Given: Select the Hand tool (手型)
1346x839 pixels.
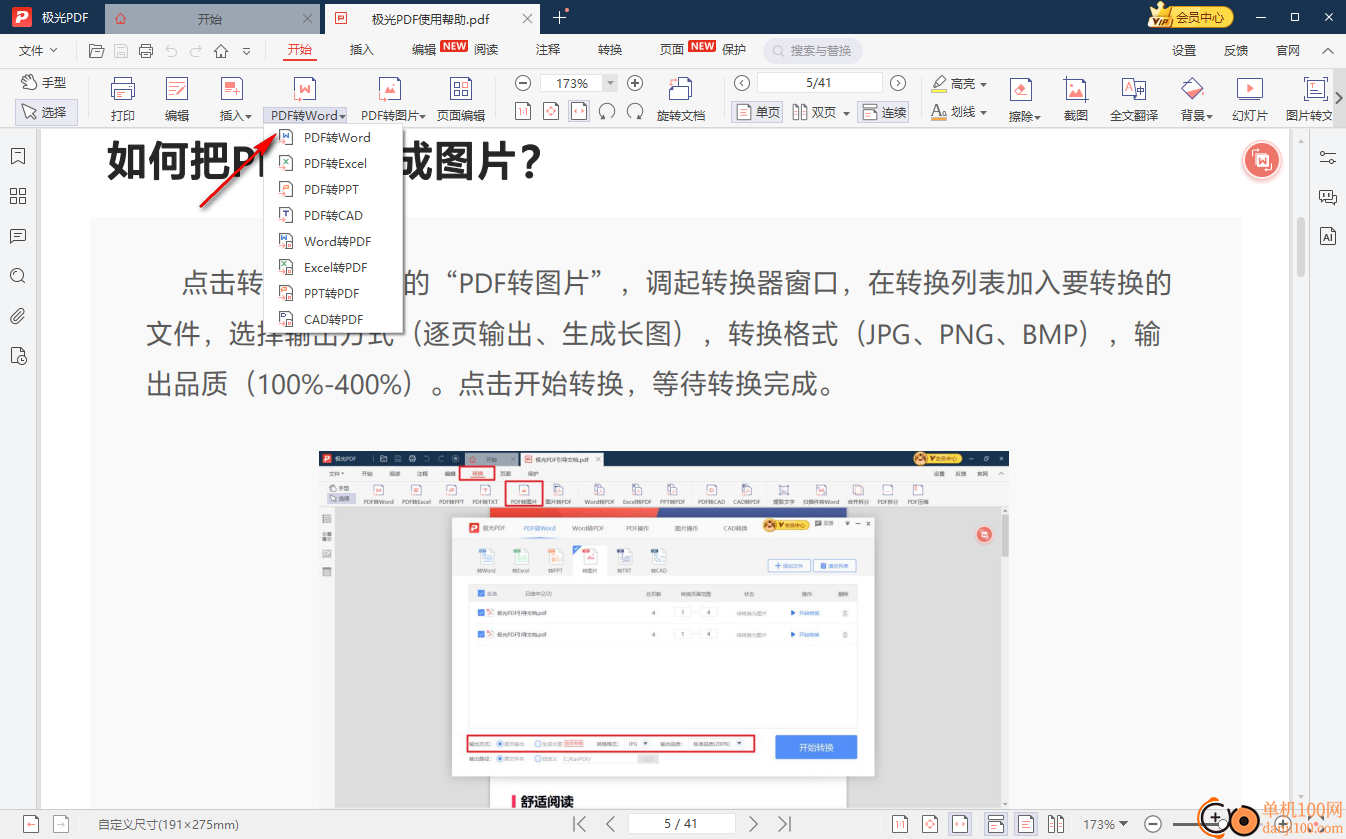Looking at the screenshot, I should point(43,83).
